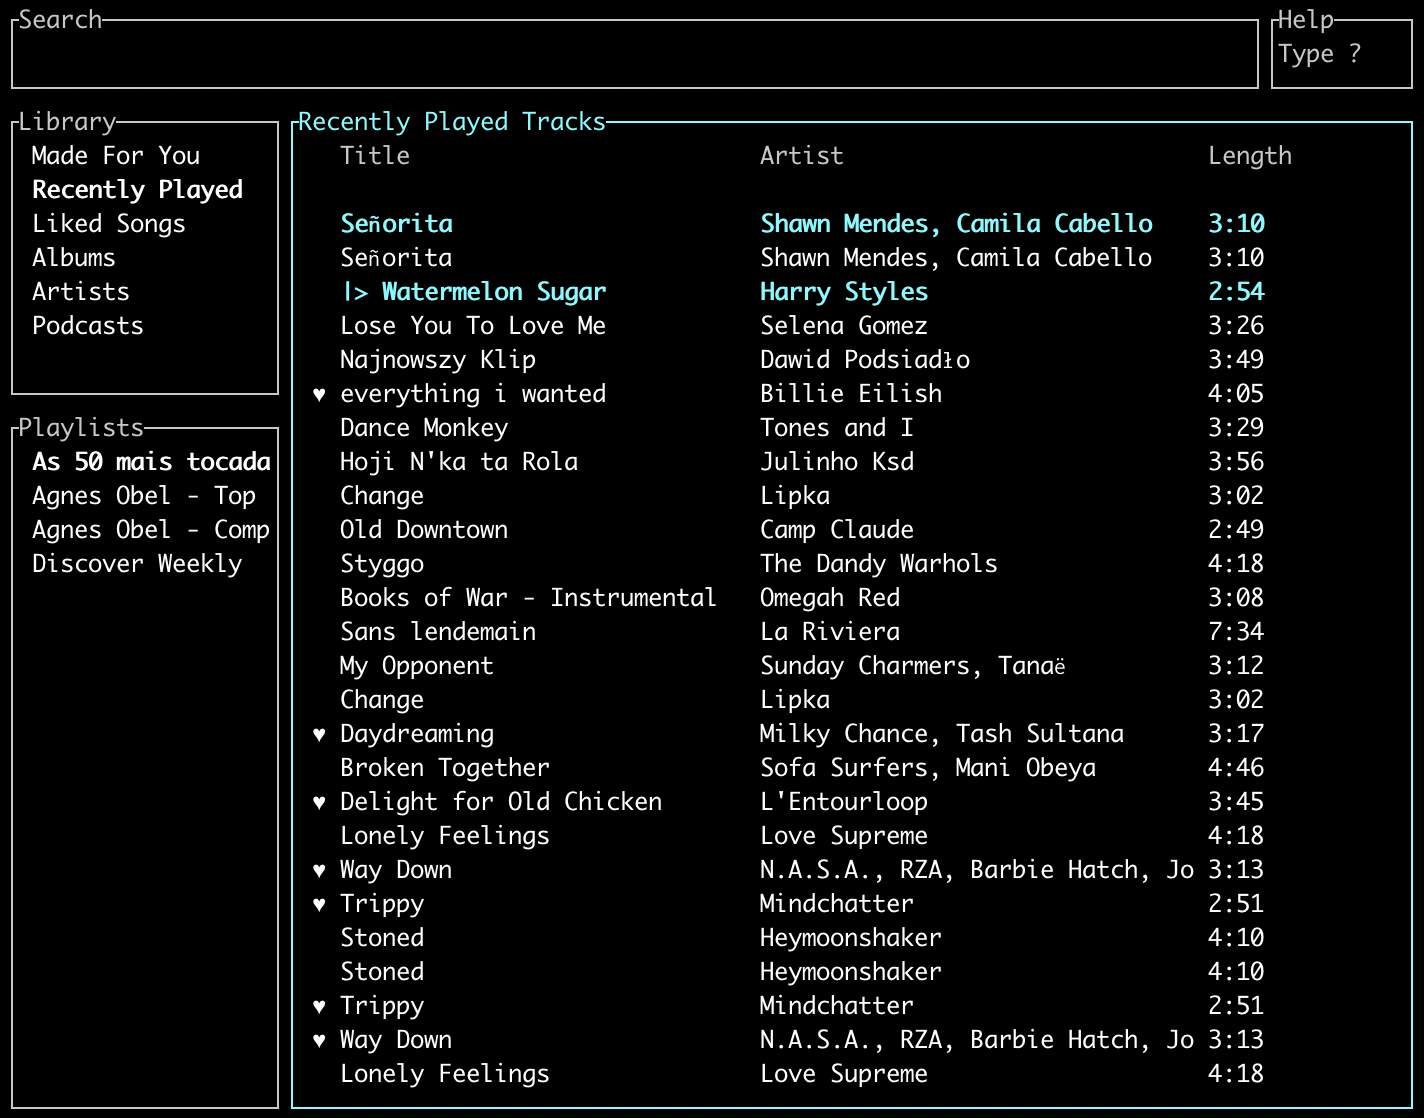
Task: Select the Delight for Old Chicken title
Action: coord(501,802)
